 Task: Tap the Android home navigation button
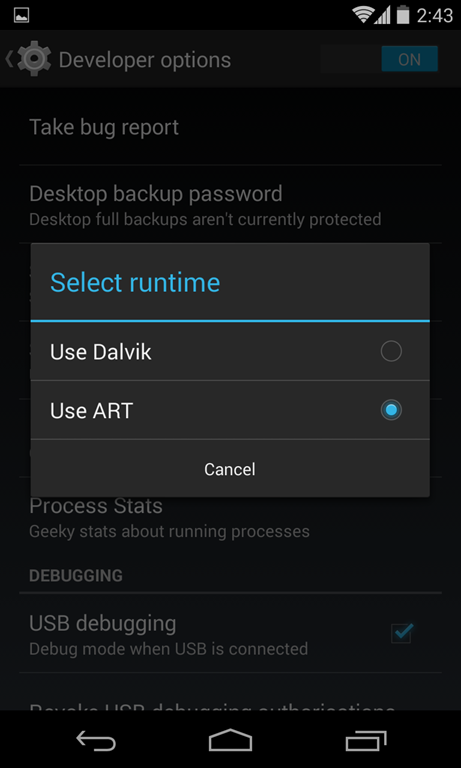click(230, 740)
